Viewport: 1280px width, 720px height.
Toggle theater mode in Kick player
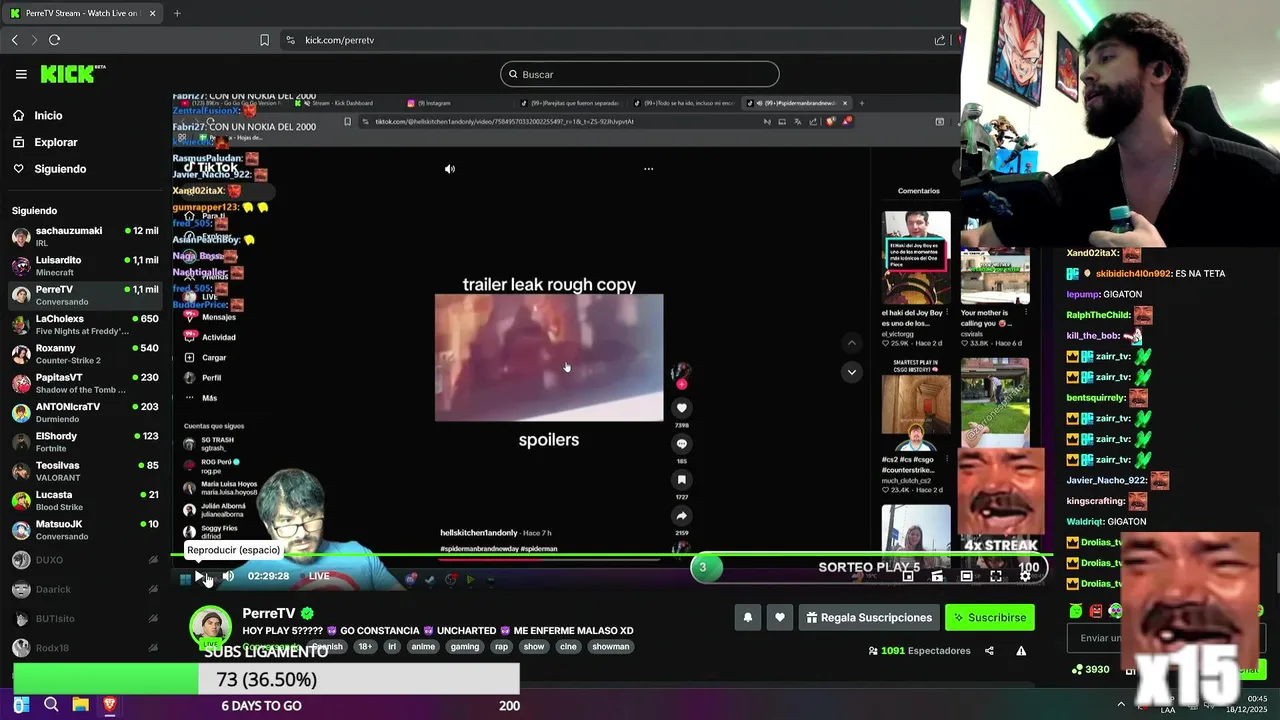pyautogui.click(x=966, y=576)
